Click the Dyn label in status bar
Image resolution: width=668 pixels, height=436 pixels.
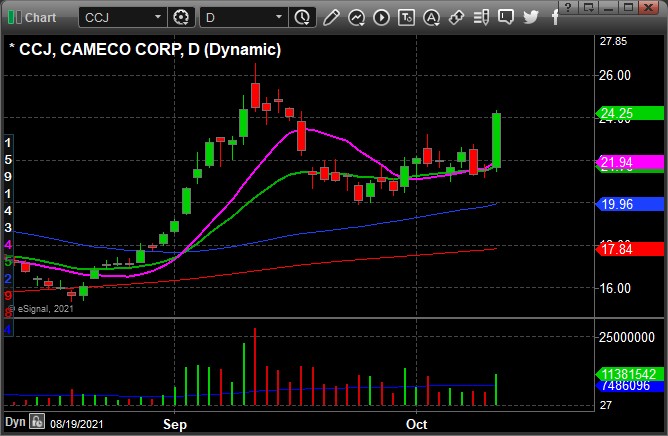[x=15, y=422]
